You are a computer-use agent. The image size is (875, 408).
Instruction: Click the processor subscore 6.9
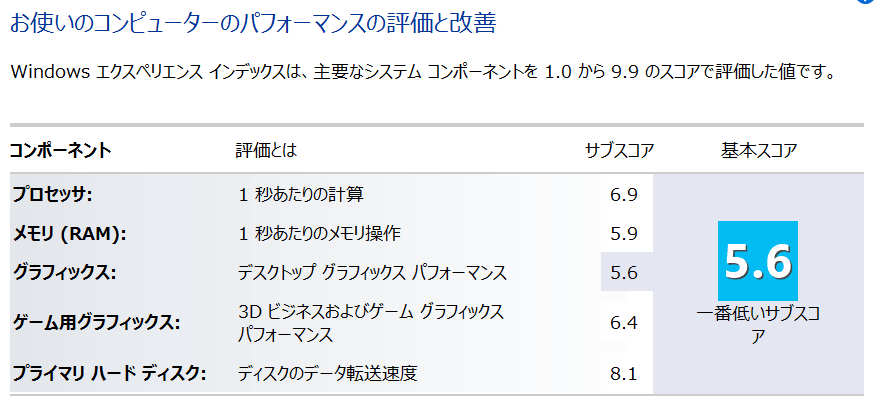[x=623, y=194]
